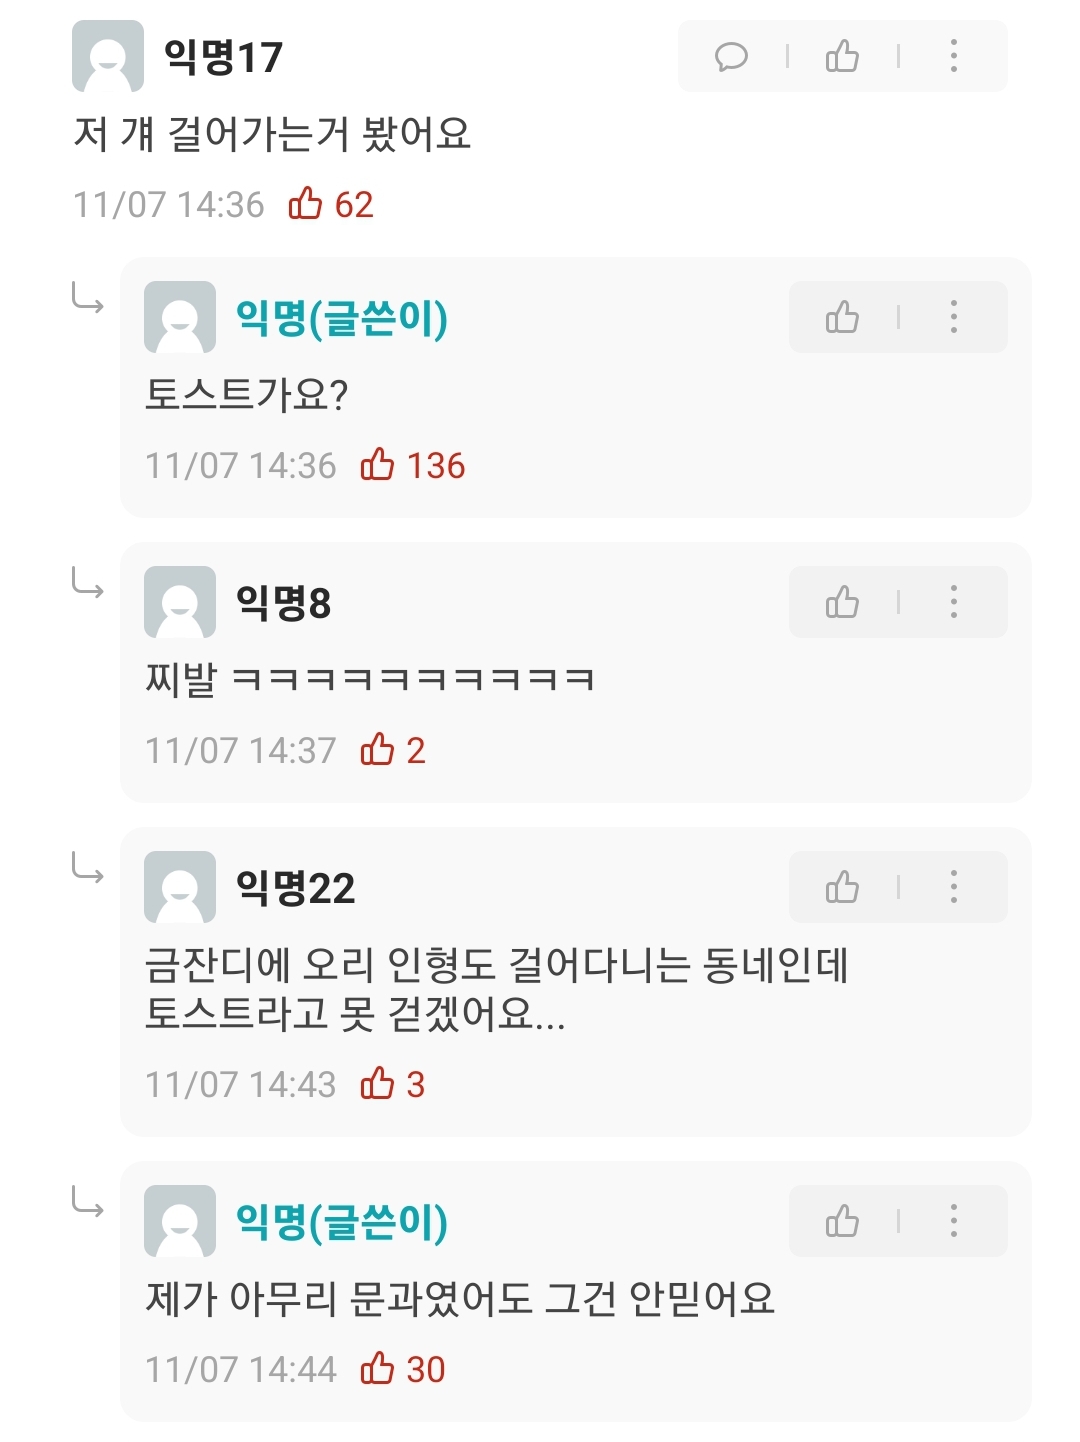Open more options for the '토스트가요?' reply
This screenshot has width=1080, height=1442.
click(x=953, y=317)
